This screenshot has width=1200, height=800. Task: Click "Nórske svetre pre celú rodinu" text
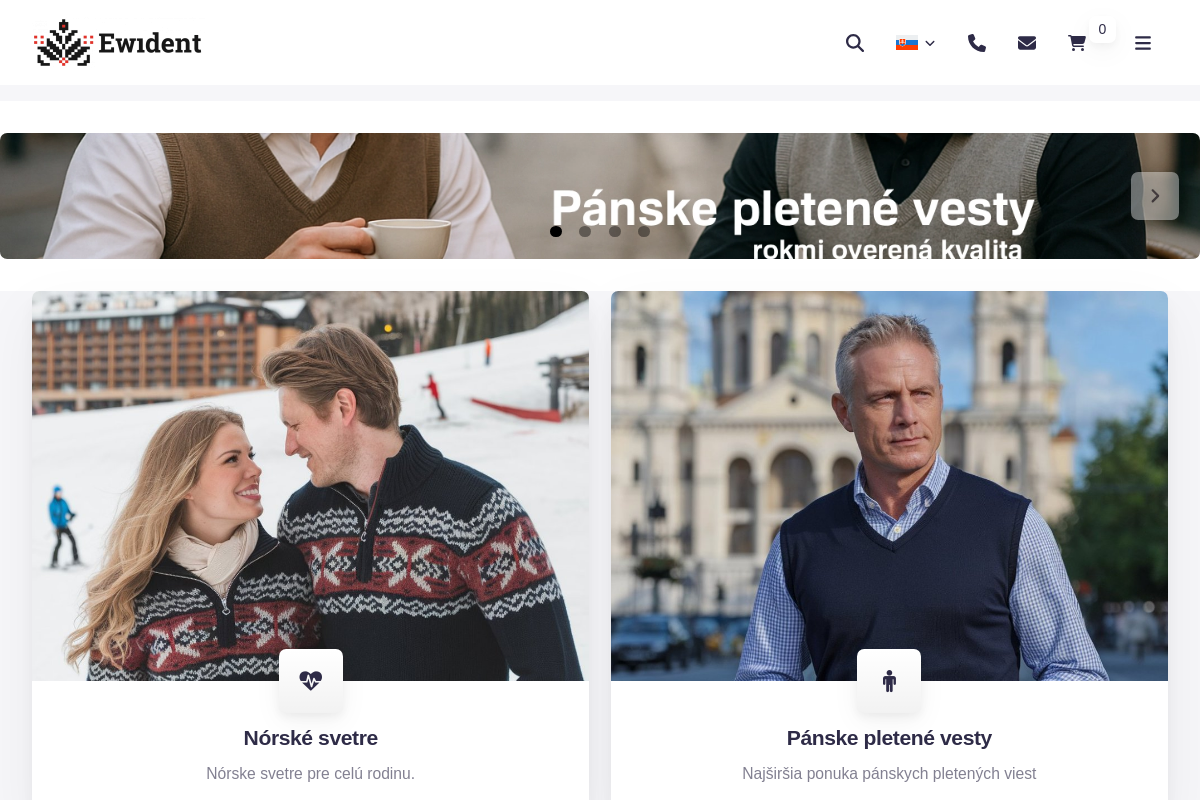pos(311,774)
